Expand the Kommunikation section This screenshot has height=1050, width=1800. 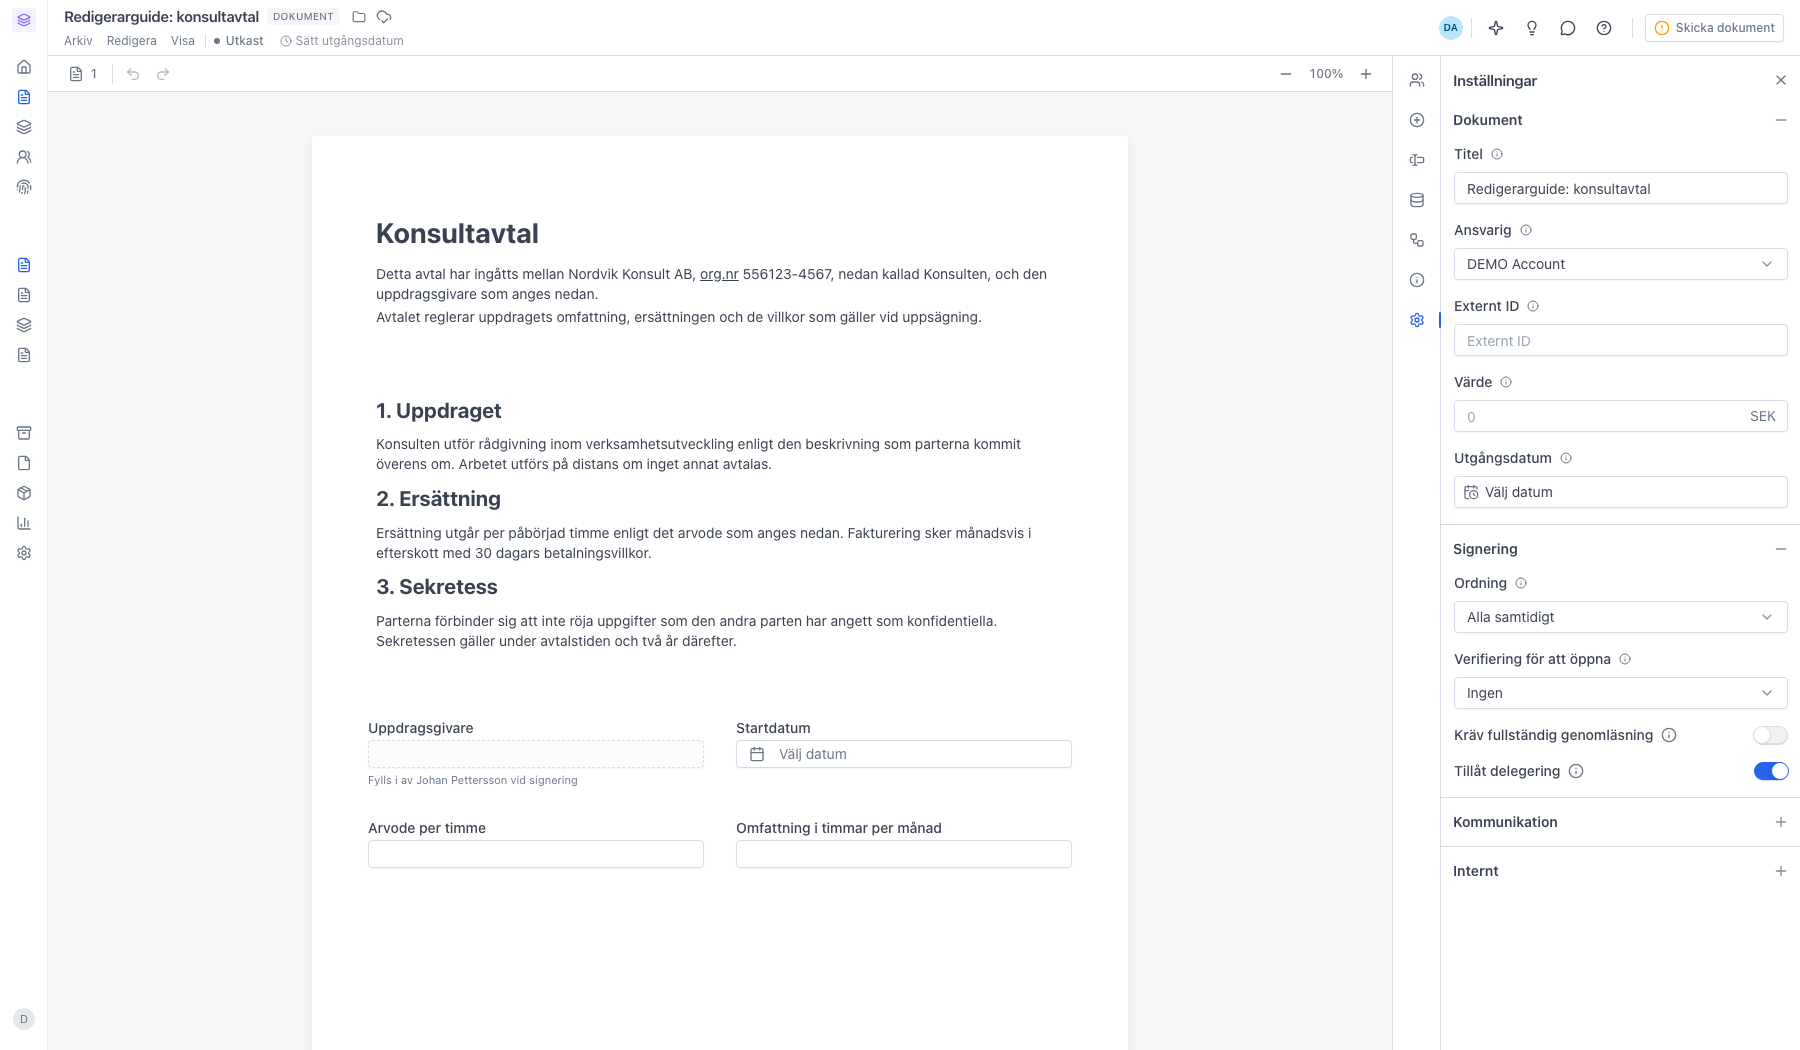(1620, 822)
